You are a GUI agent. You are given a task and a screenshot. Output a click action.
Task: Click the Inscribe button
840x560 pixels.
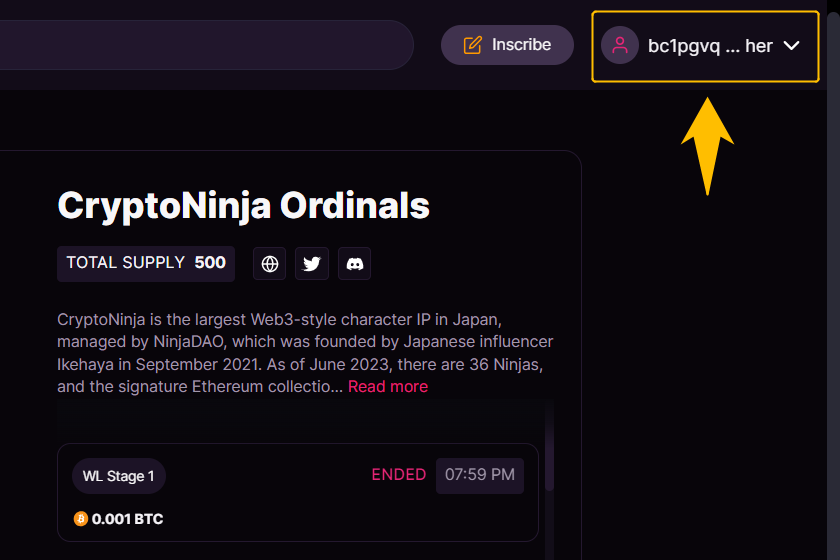point(507,45)
